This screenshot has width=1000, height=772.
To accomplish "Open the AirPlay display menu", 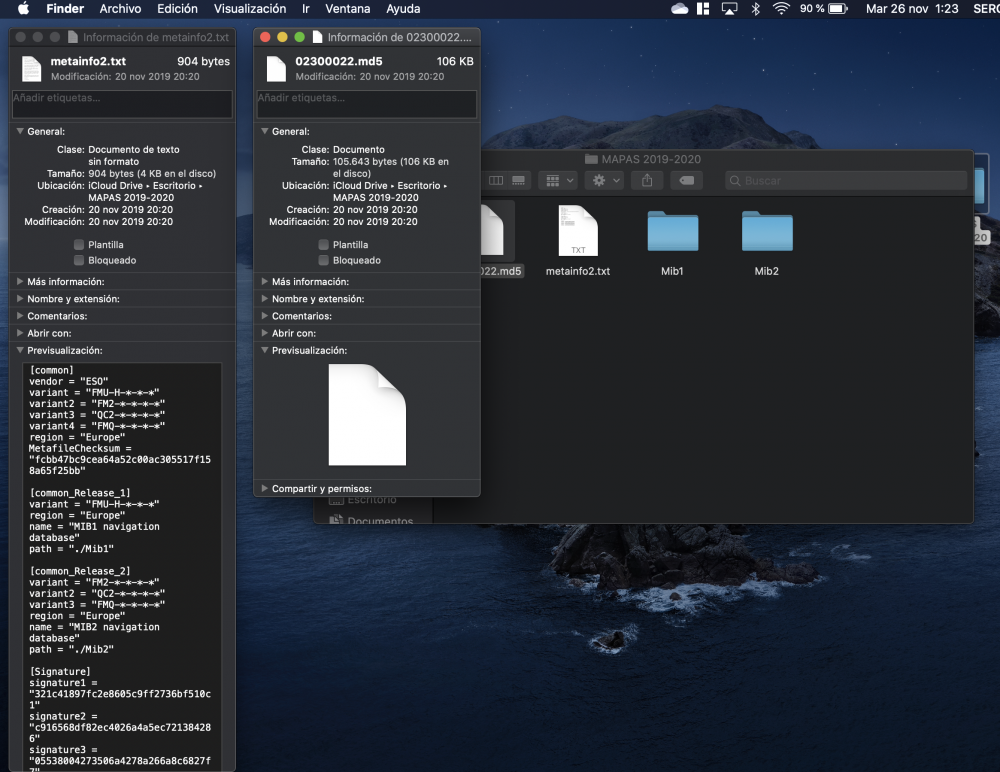I will (x=729, y=8).
